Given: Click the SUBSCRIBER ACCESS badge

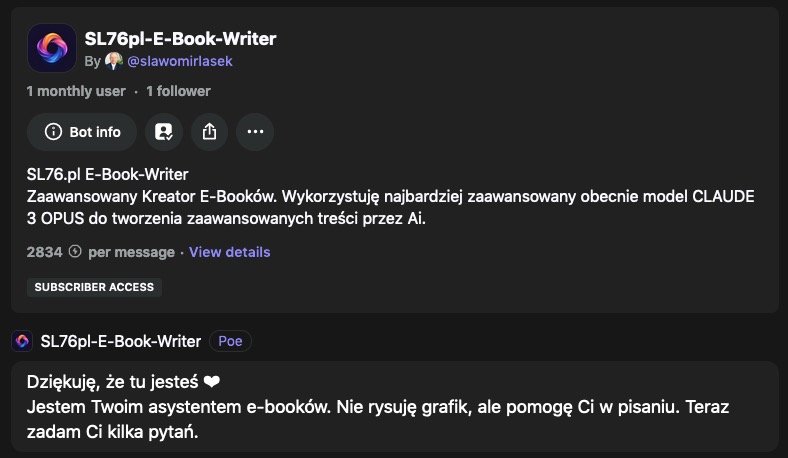Looking at the screenshot, I should pos(94,287).
